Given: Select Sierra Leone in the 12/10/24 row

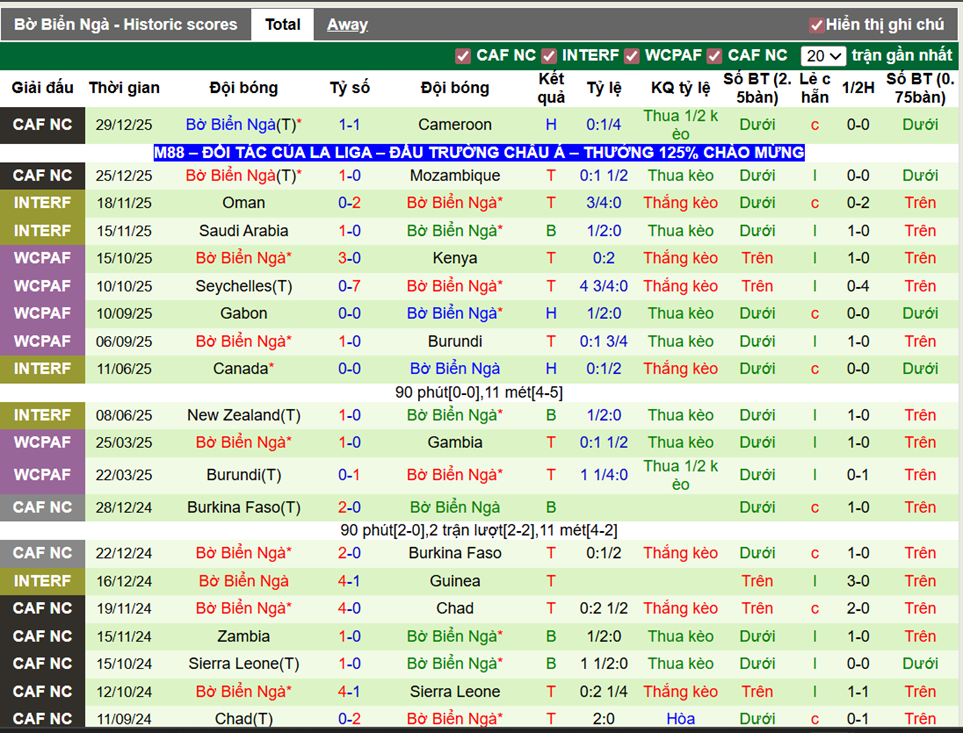Looking at the screenshot, I should pos(454,691).
